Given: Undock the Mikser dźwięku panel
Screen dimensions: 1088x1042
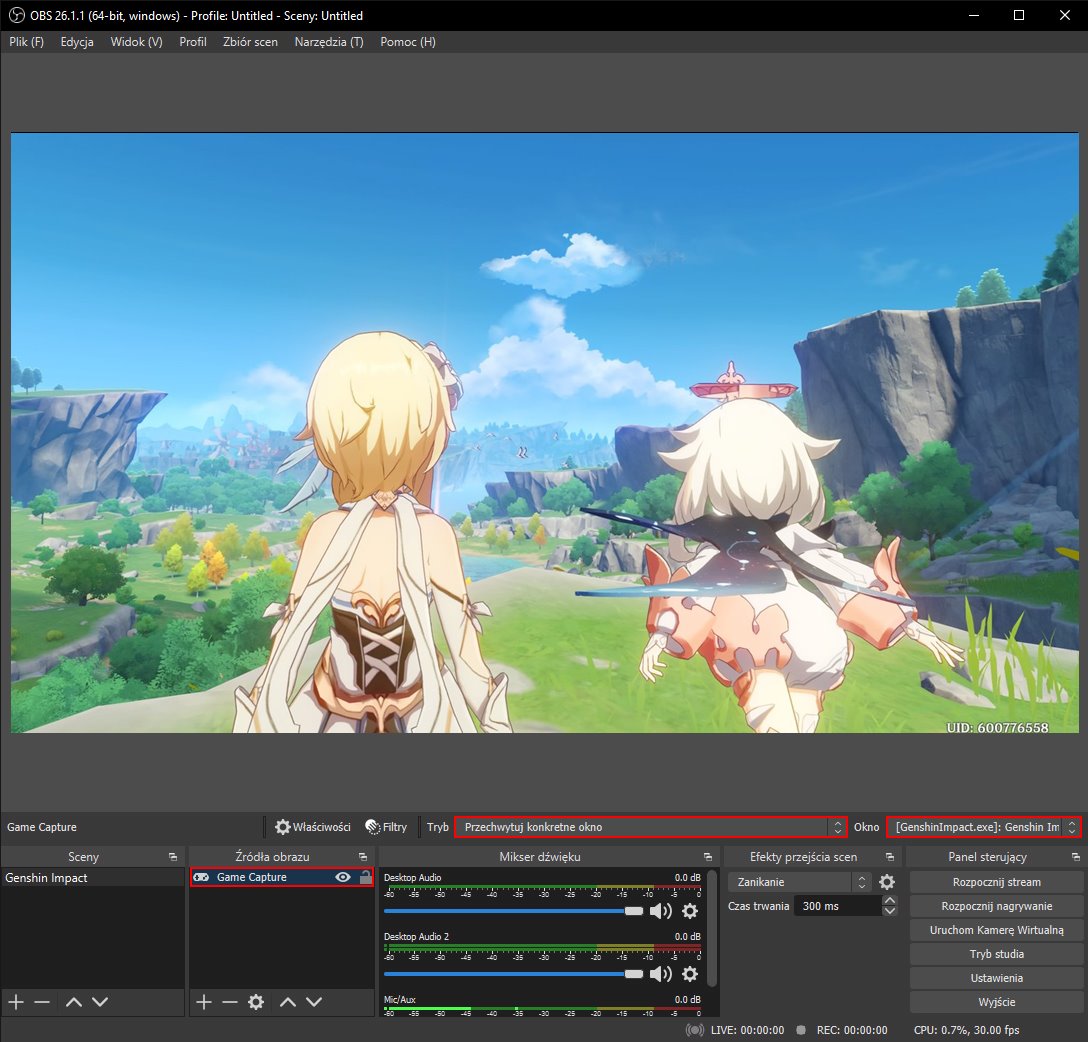Looking at the screenshot, I should pos(708,857).
